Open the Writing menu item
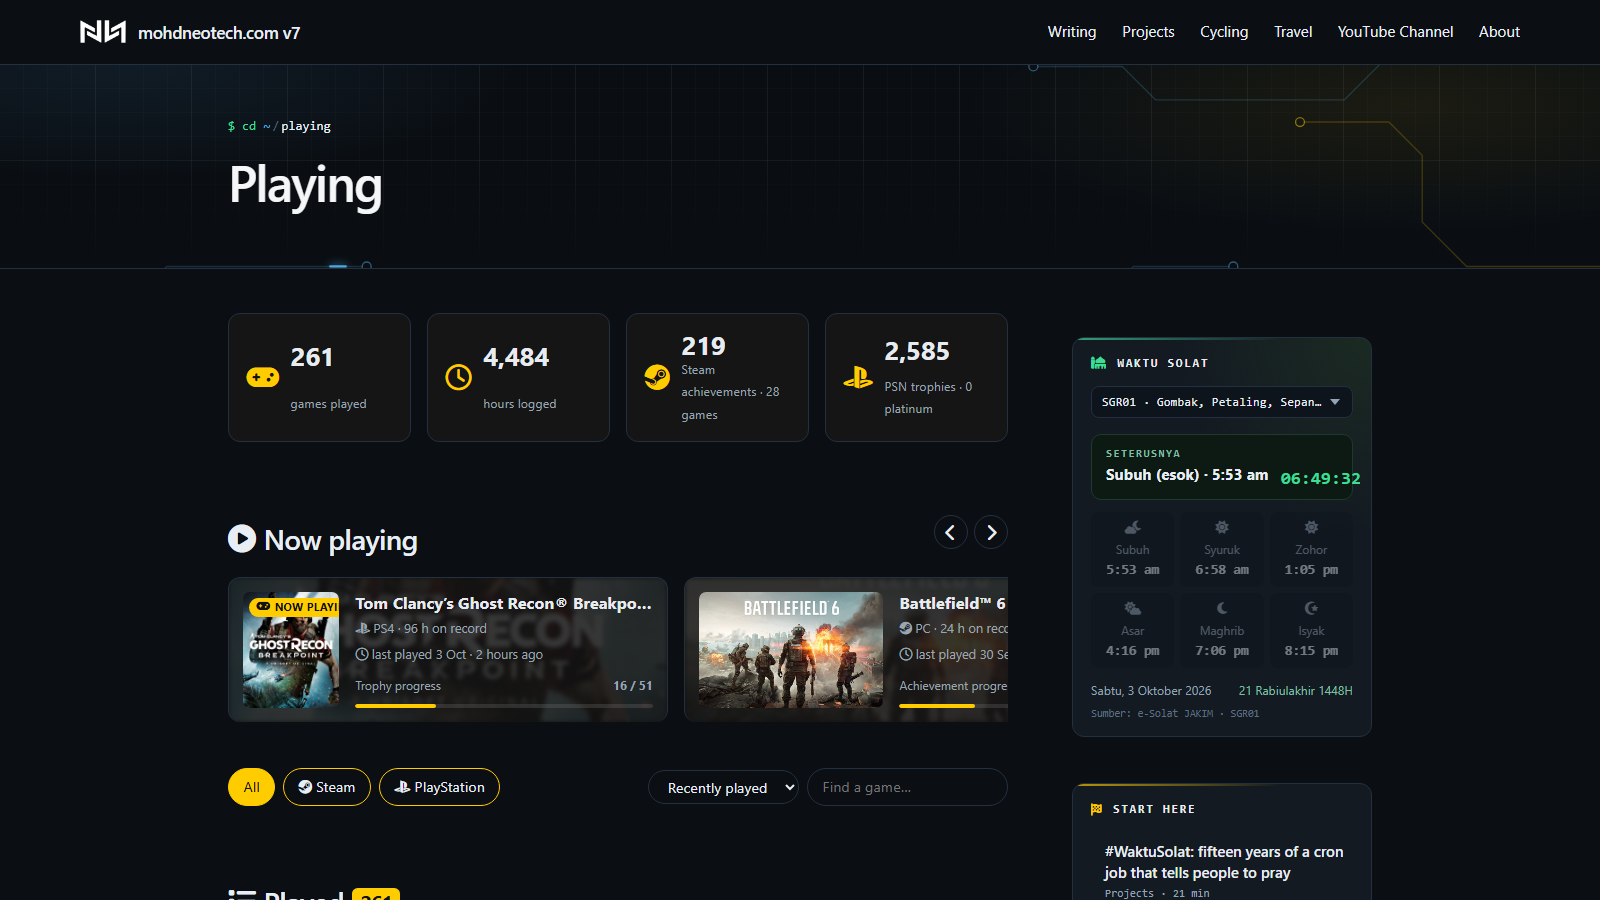The height and width of the screenshot is (900, 1600). [x=1071, y=32]
